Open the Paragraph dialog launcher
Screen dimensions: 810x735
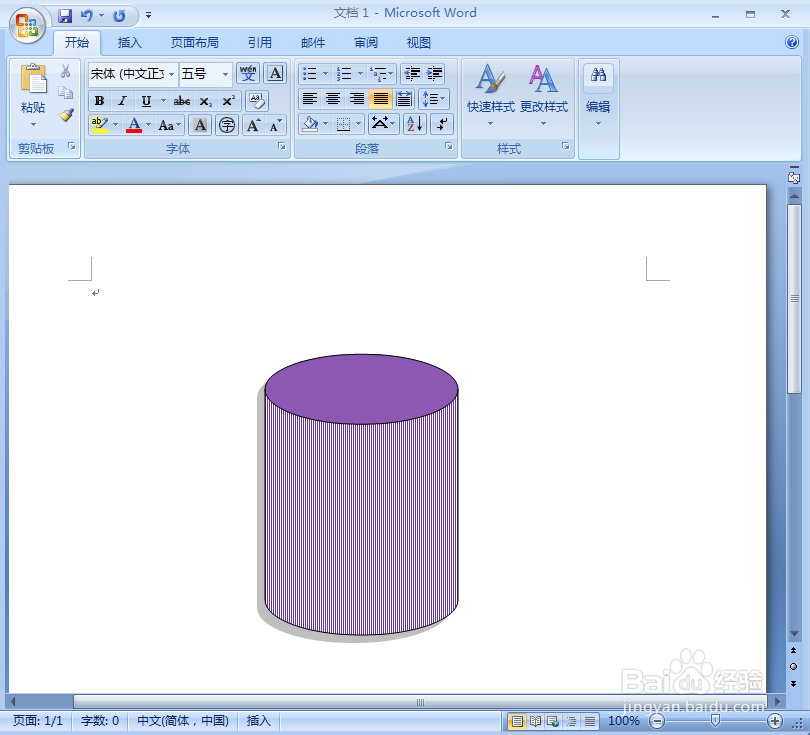pyautogui.click(x=449, y=147)
